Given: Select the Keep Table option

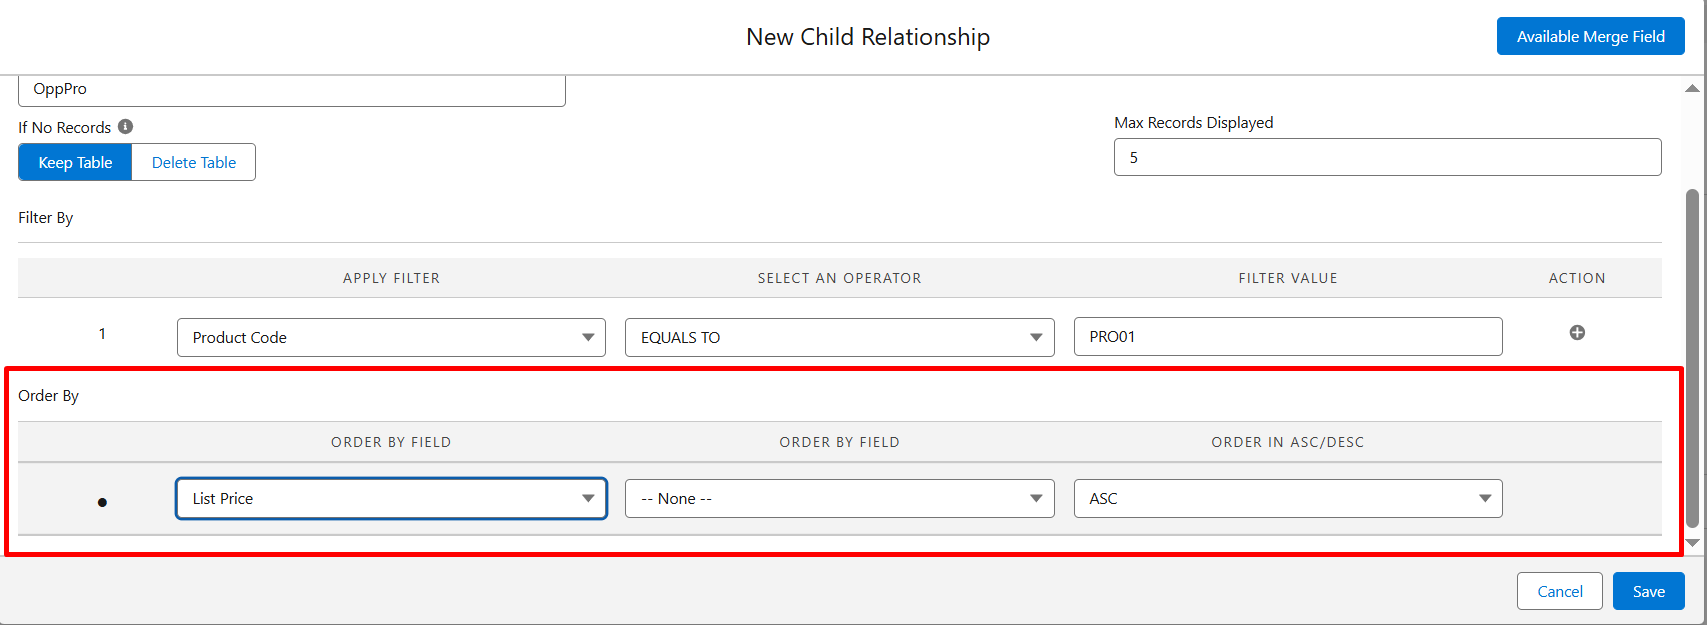Looking at the screenshot, I should tap(75, 163).
